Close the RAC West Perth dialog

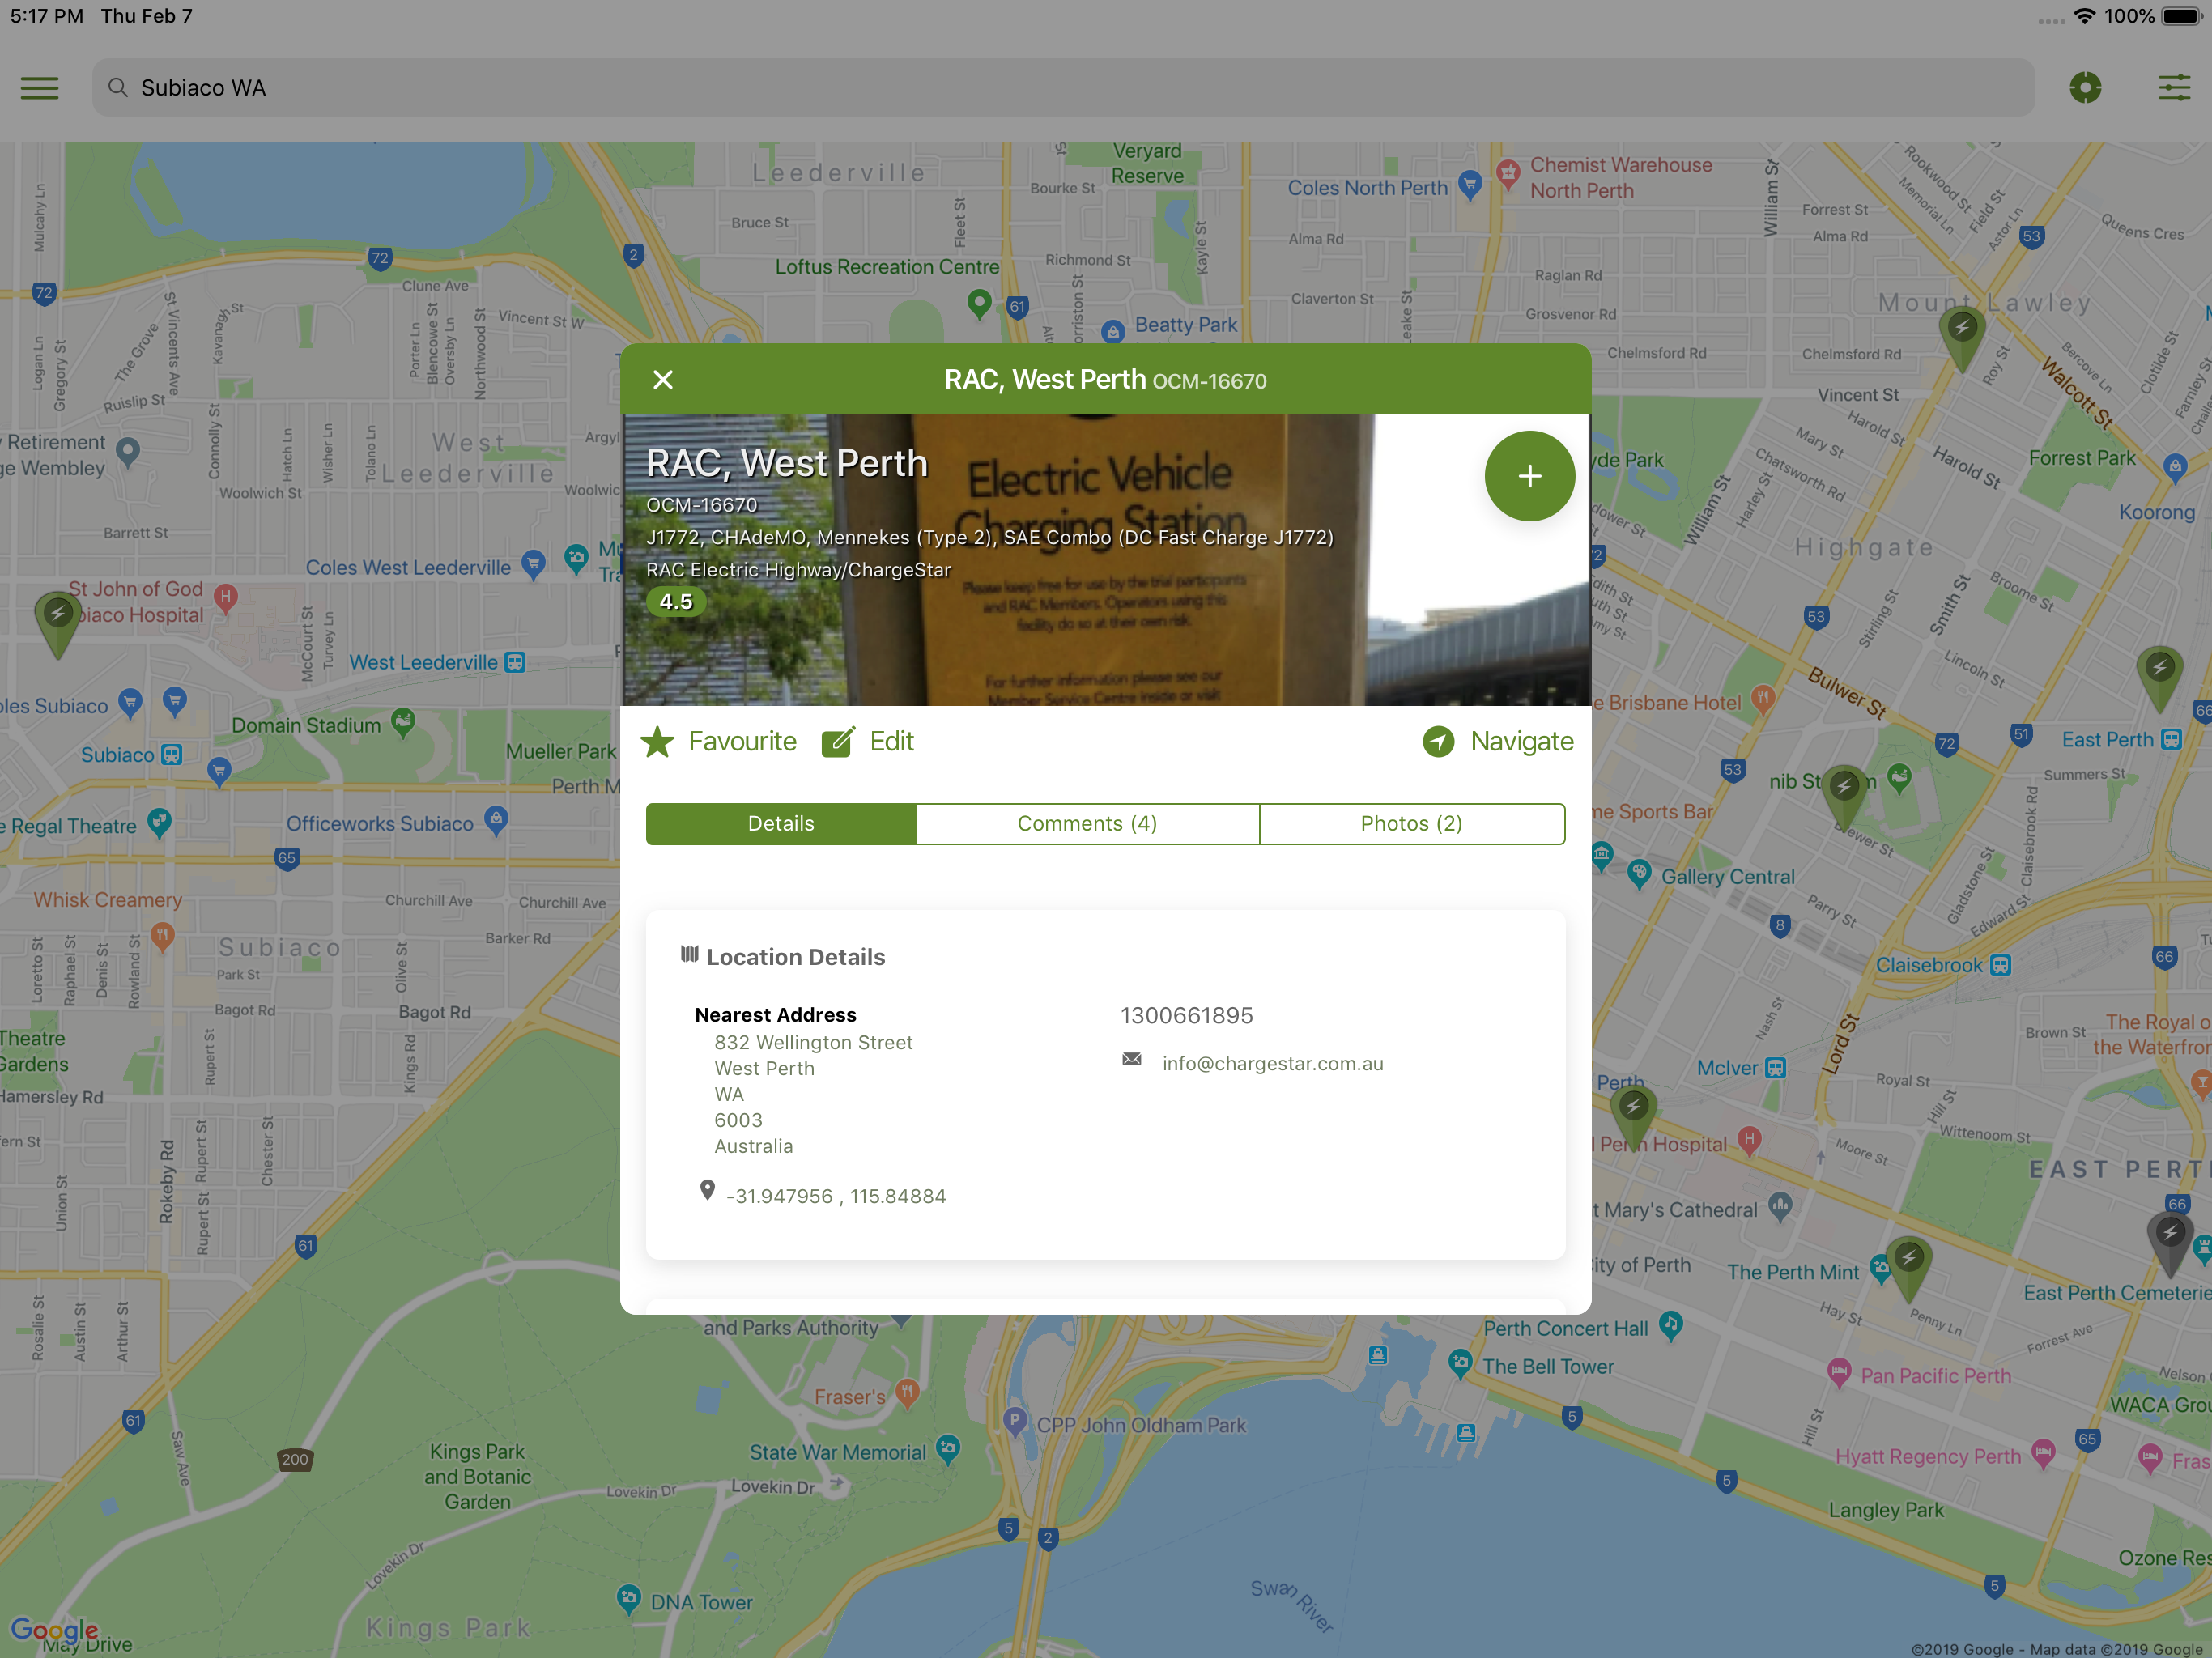[x=663, y=380]
